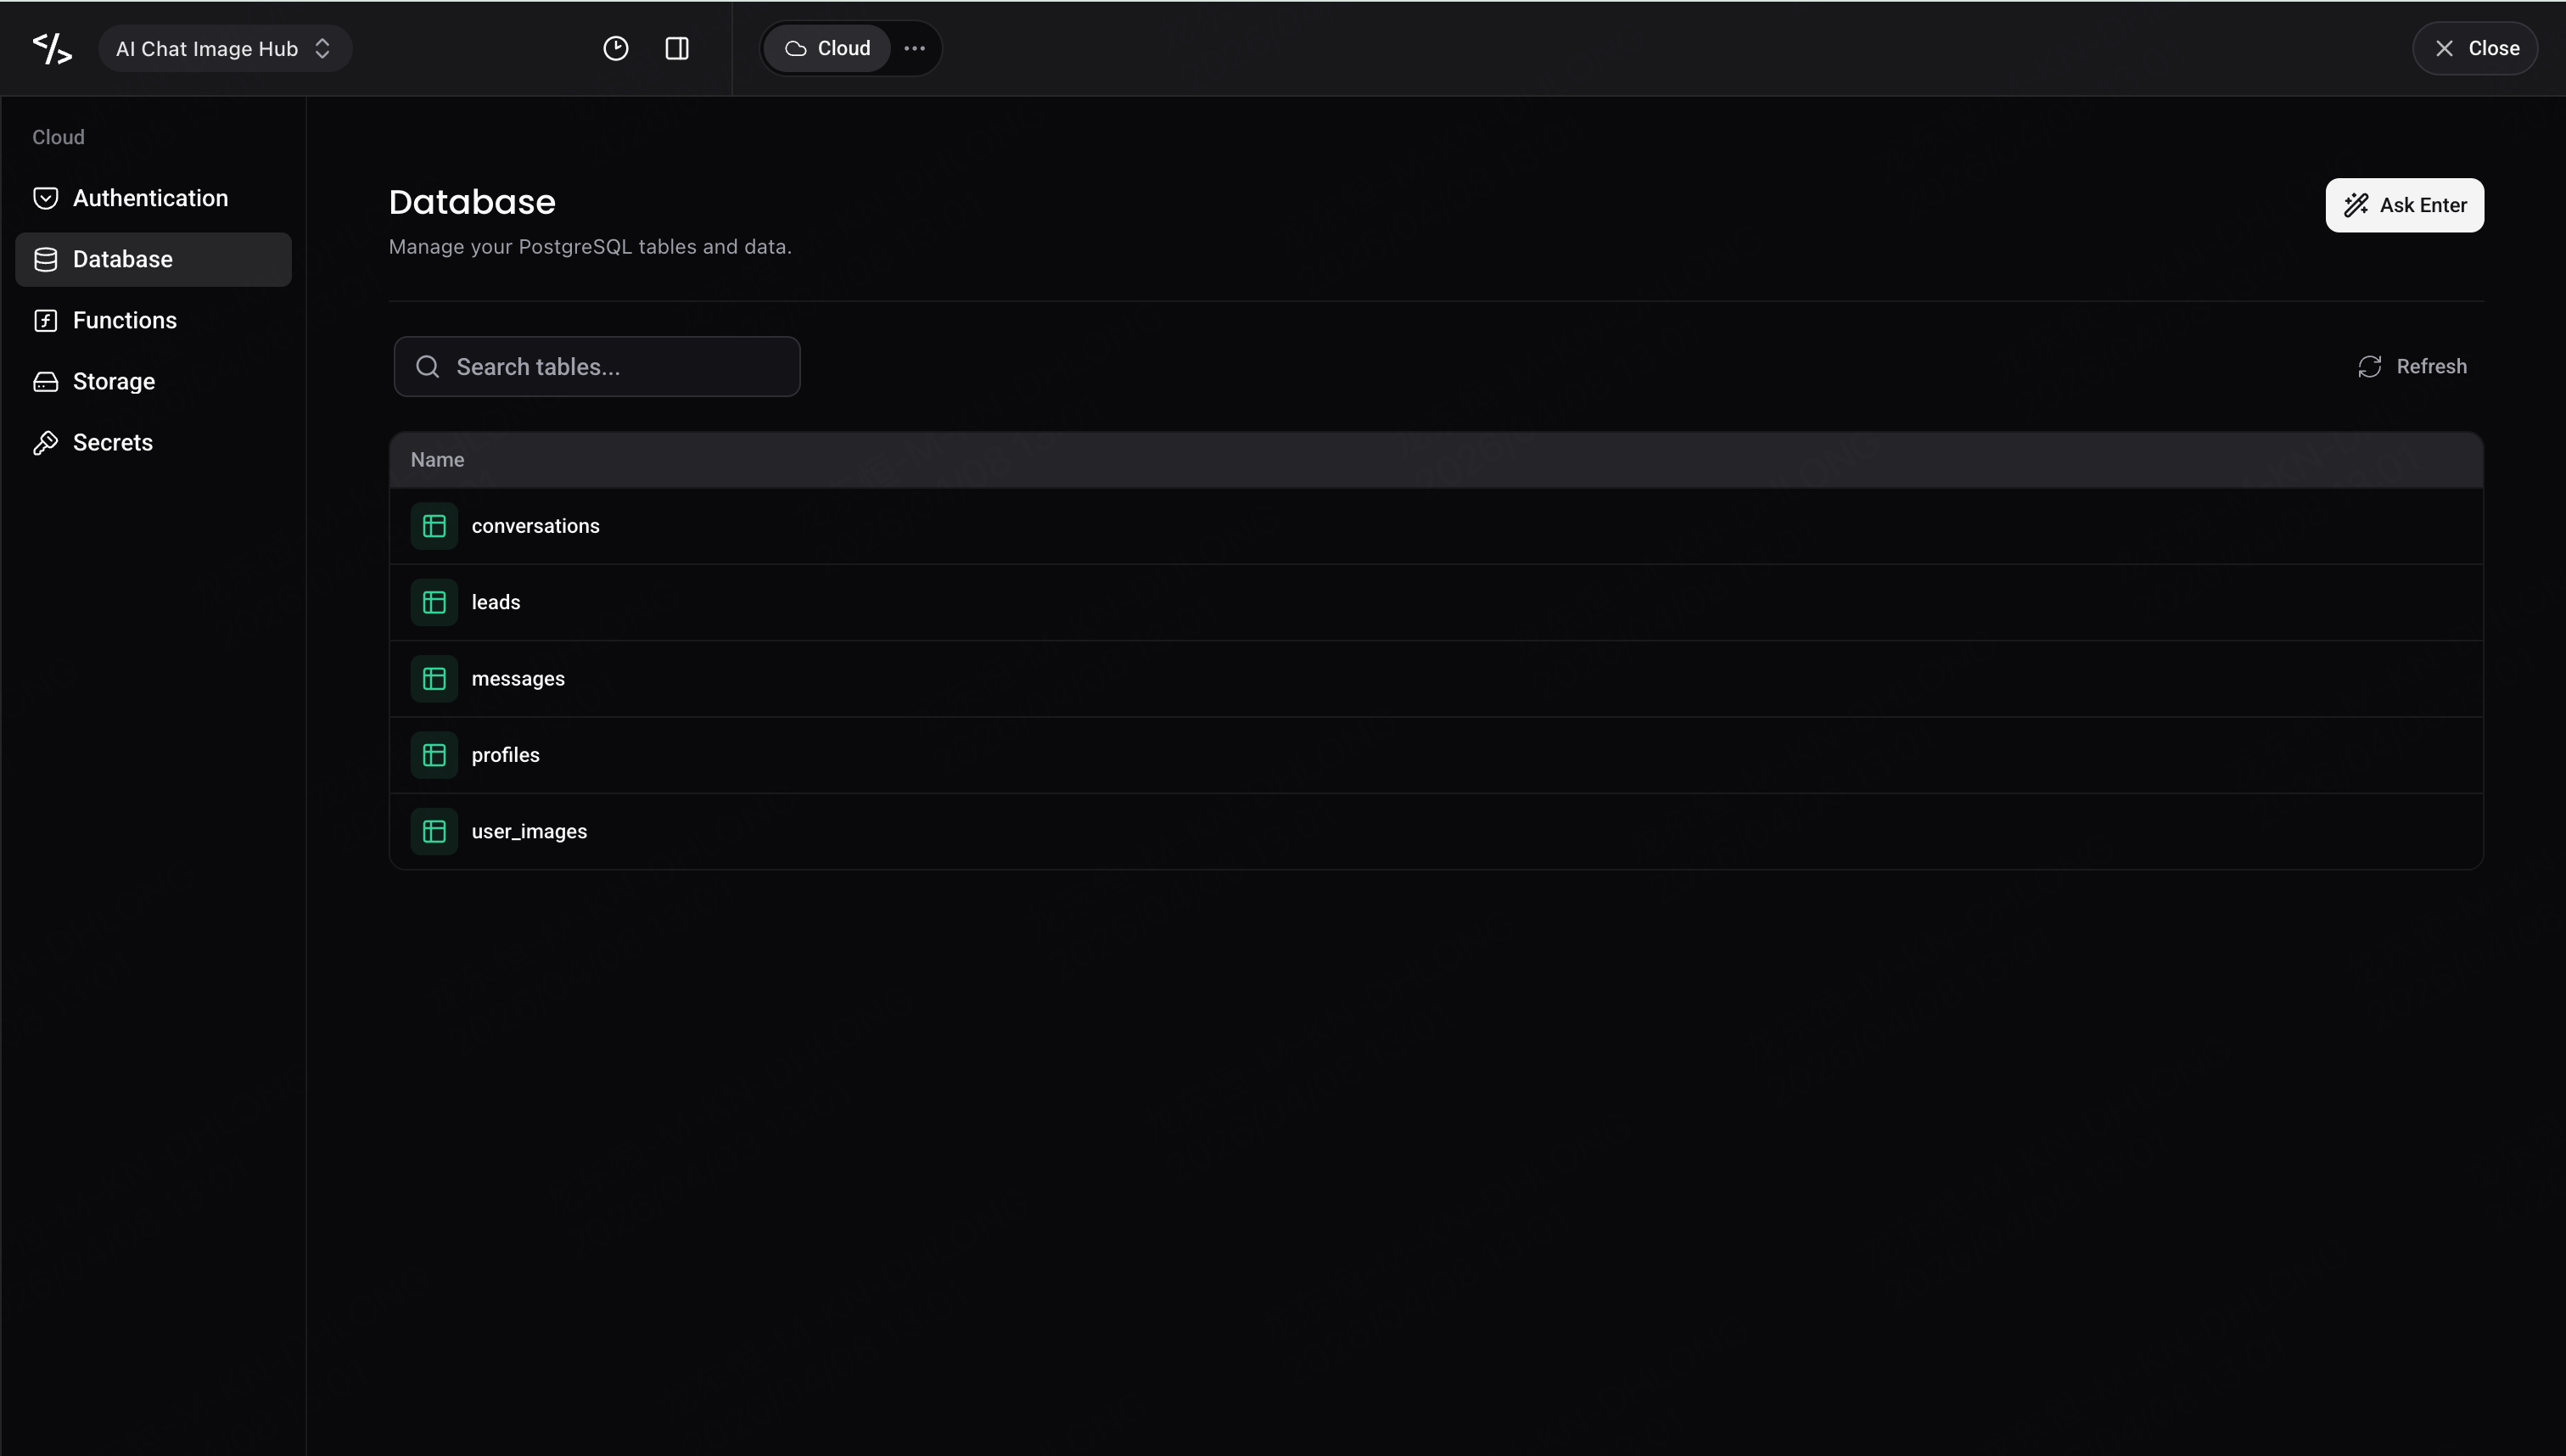Focus the Search tables input field

tap(597, 367)
